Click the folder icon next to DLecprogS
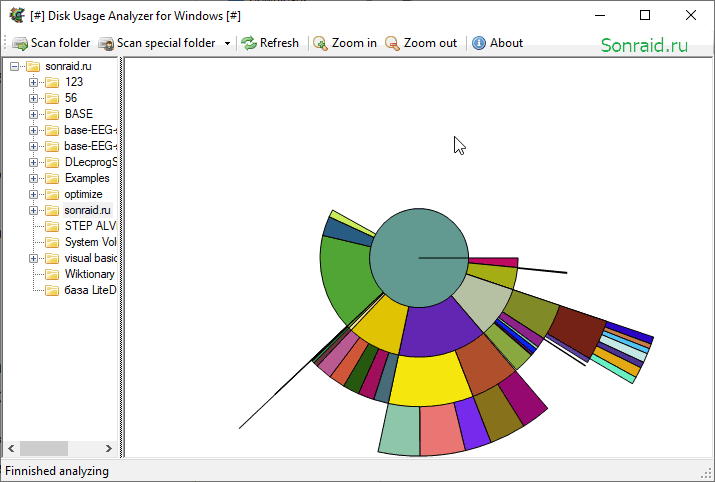Image resolution: width=715 pixels, height=482 pixels. point(52,162)
